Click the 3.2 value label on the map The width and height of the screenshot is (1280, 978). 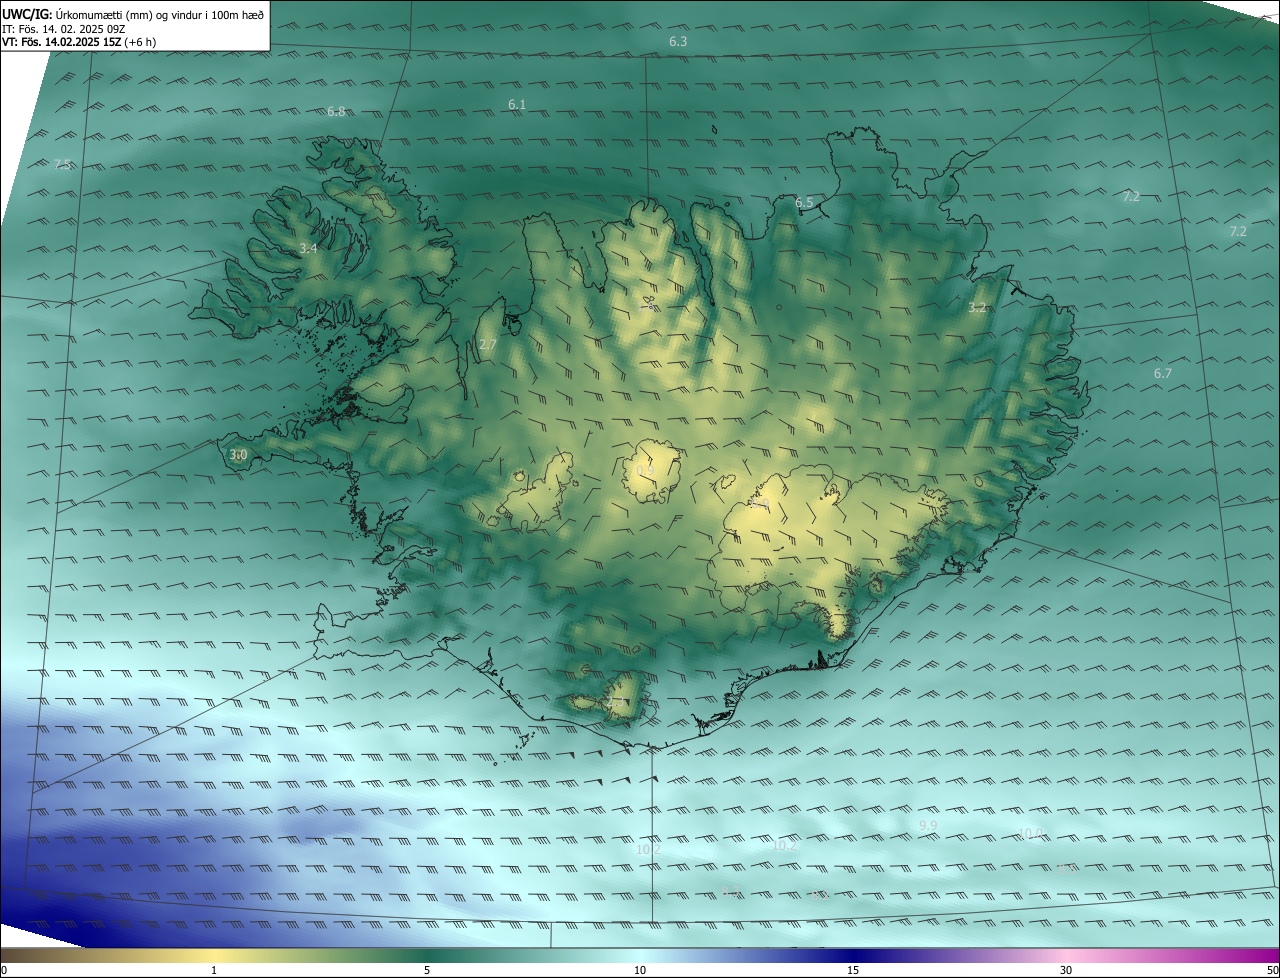(x=977, y=307)
